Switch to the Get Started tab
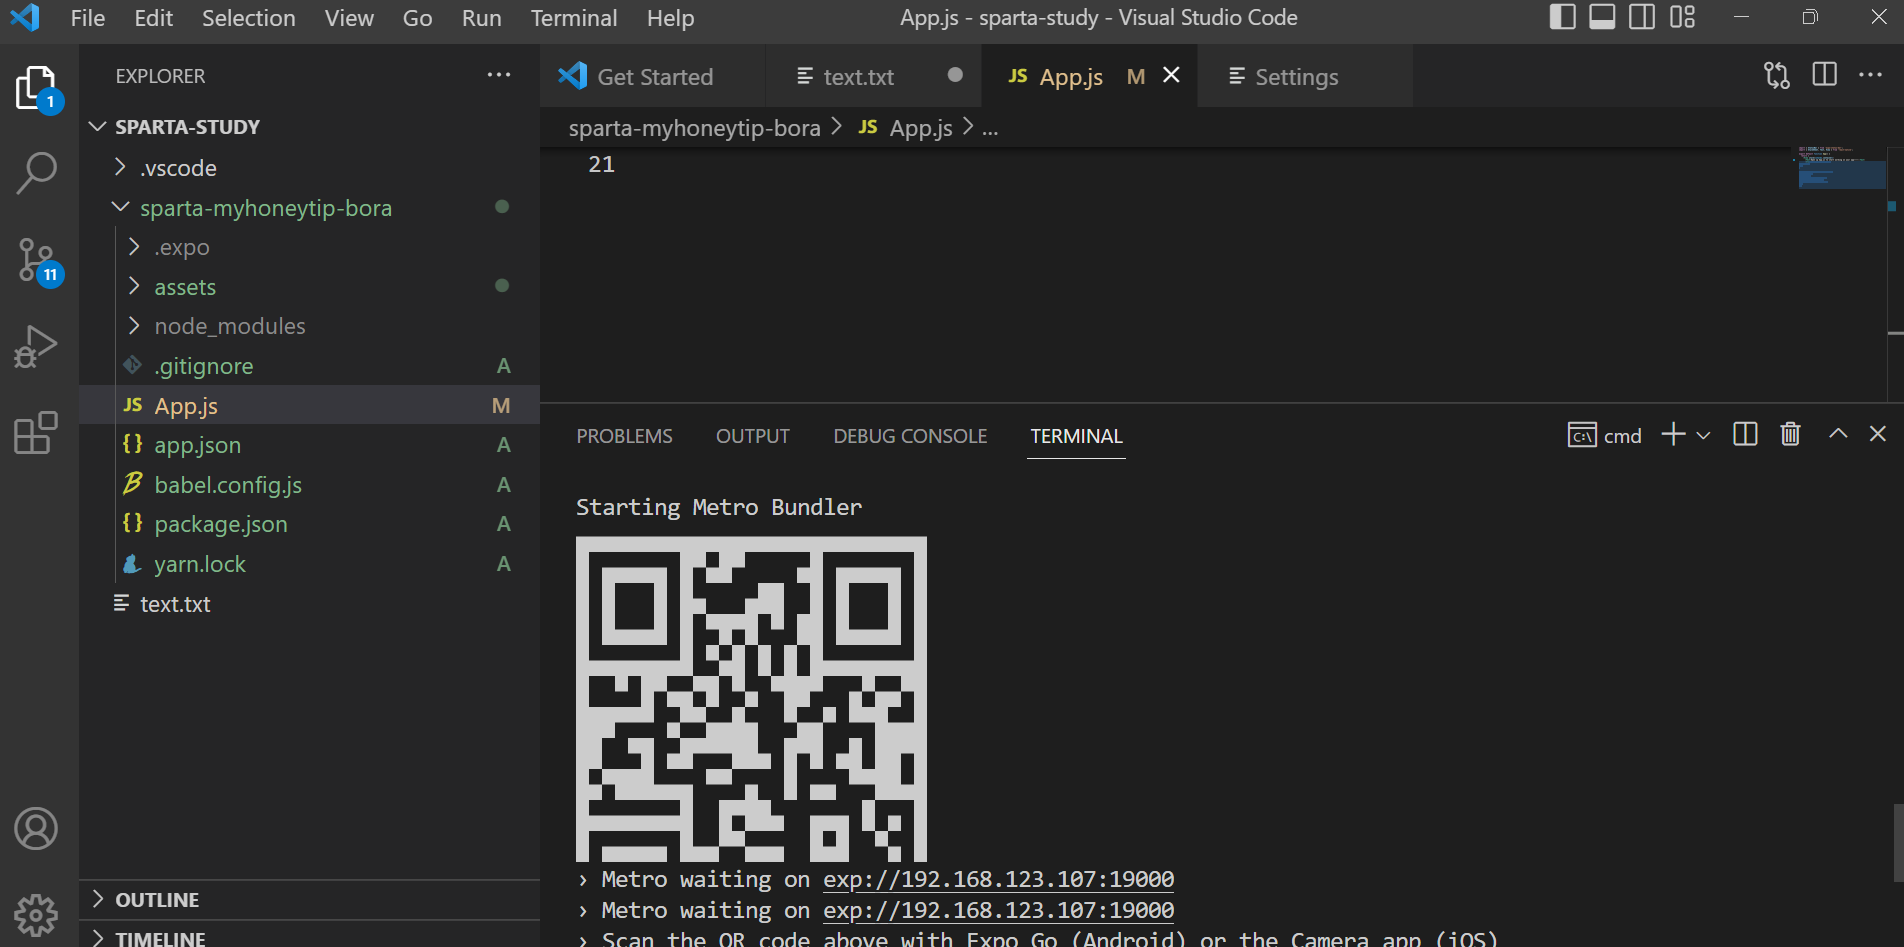1904x947 pixels. [x=653, y=76]
